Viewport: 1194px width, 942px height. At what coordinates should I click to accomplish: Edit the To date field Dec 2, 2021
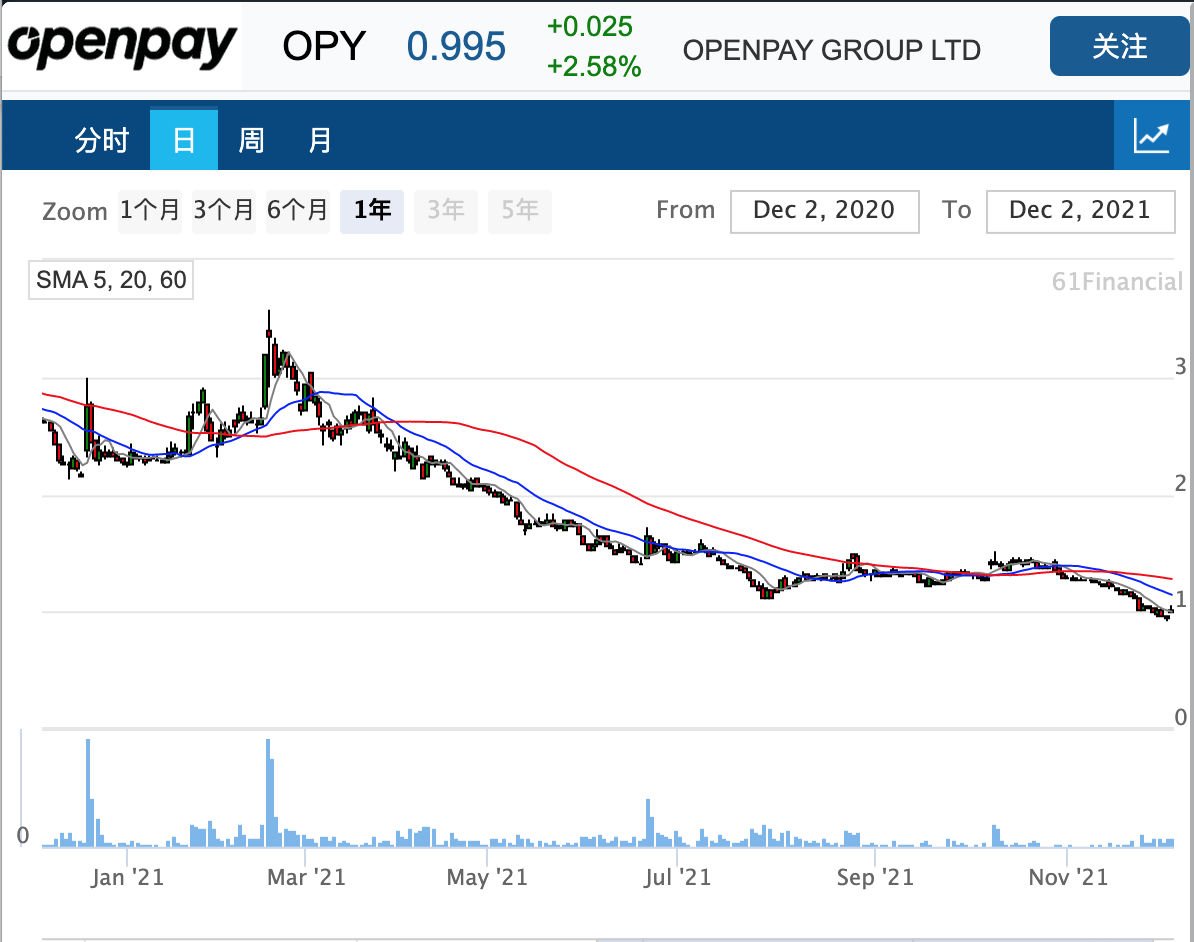tap(1080, 211)
